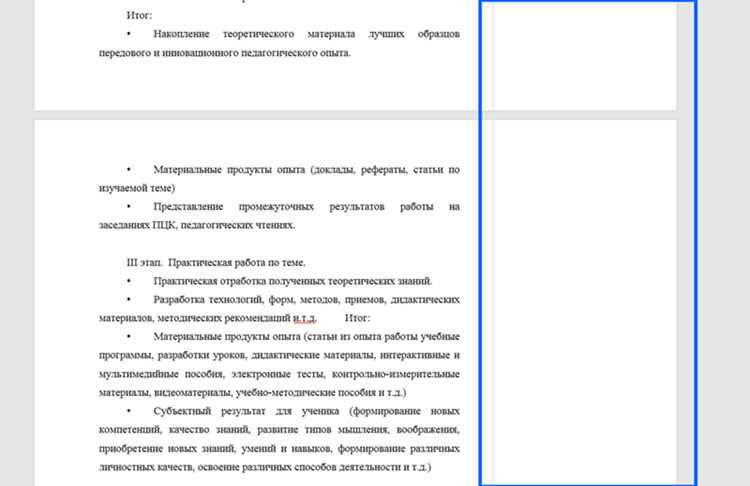Click the line "передового и инновационного педагогического опыта."

click(225, 53)
